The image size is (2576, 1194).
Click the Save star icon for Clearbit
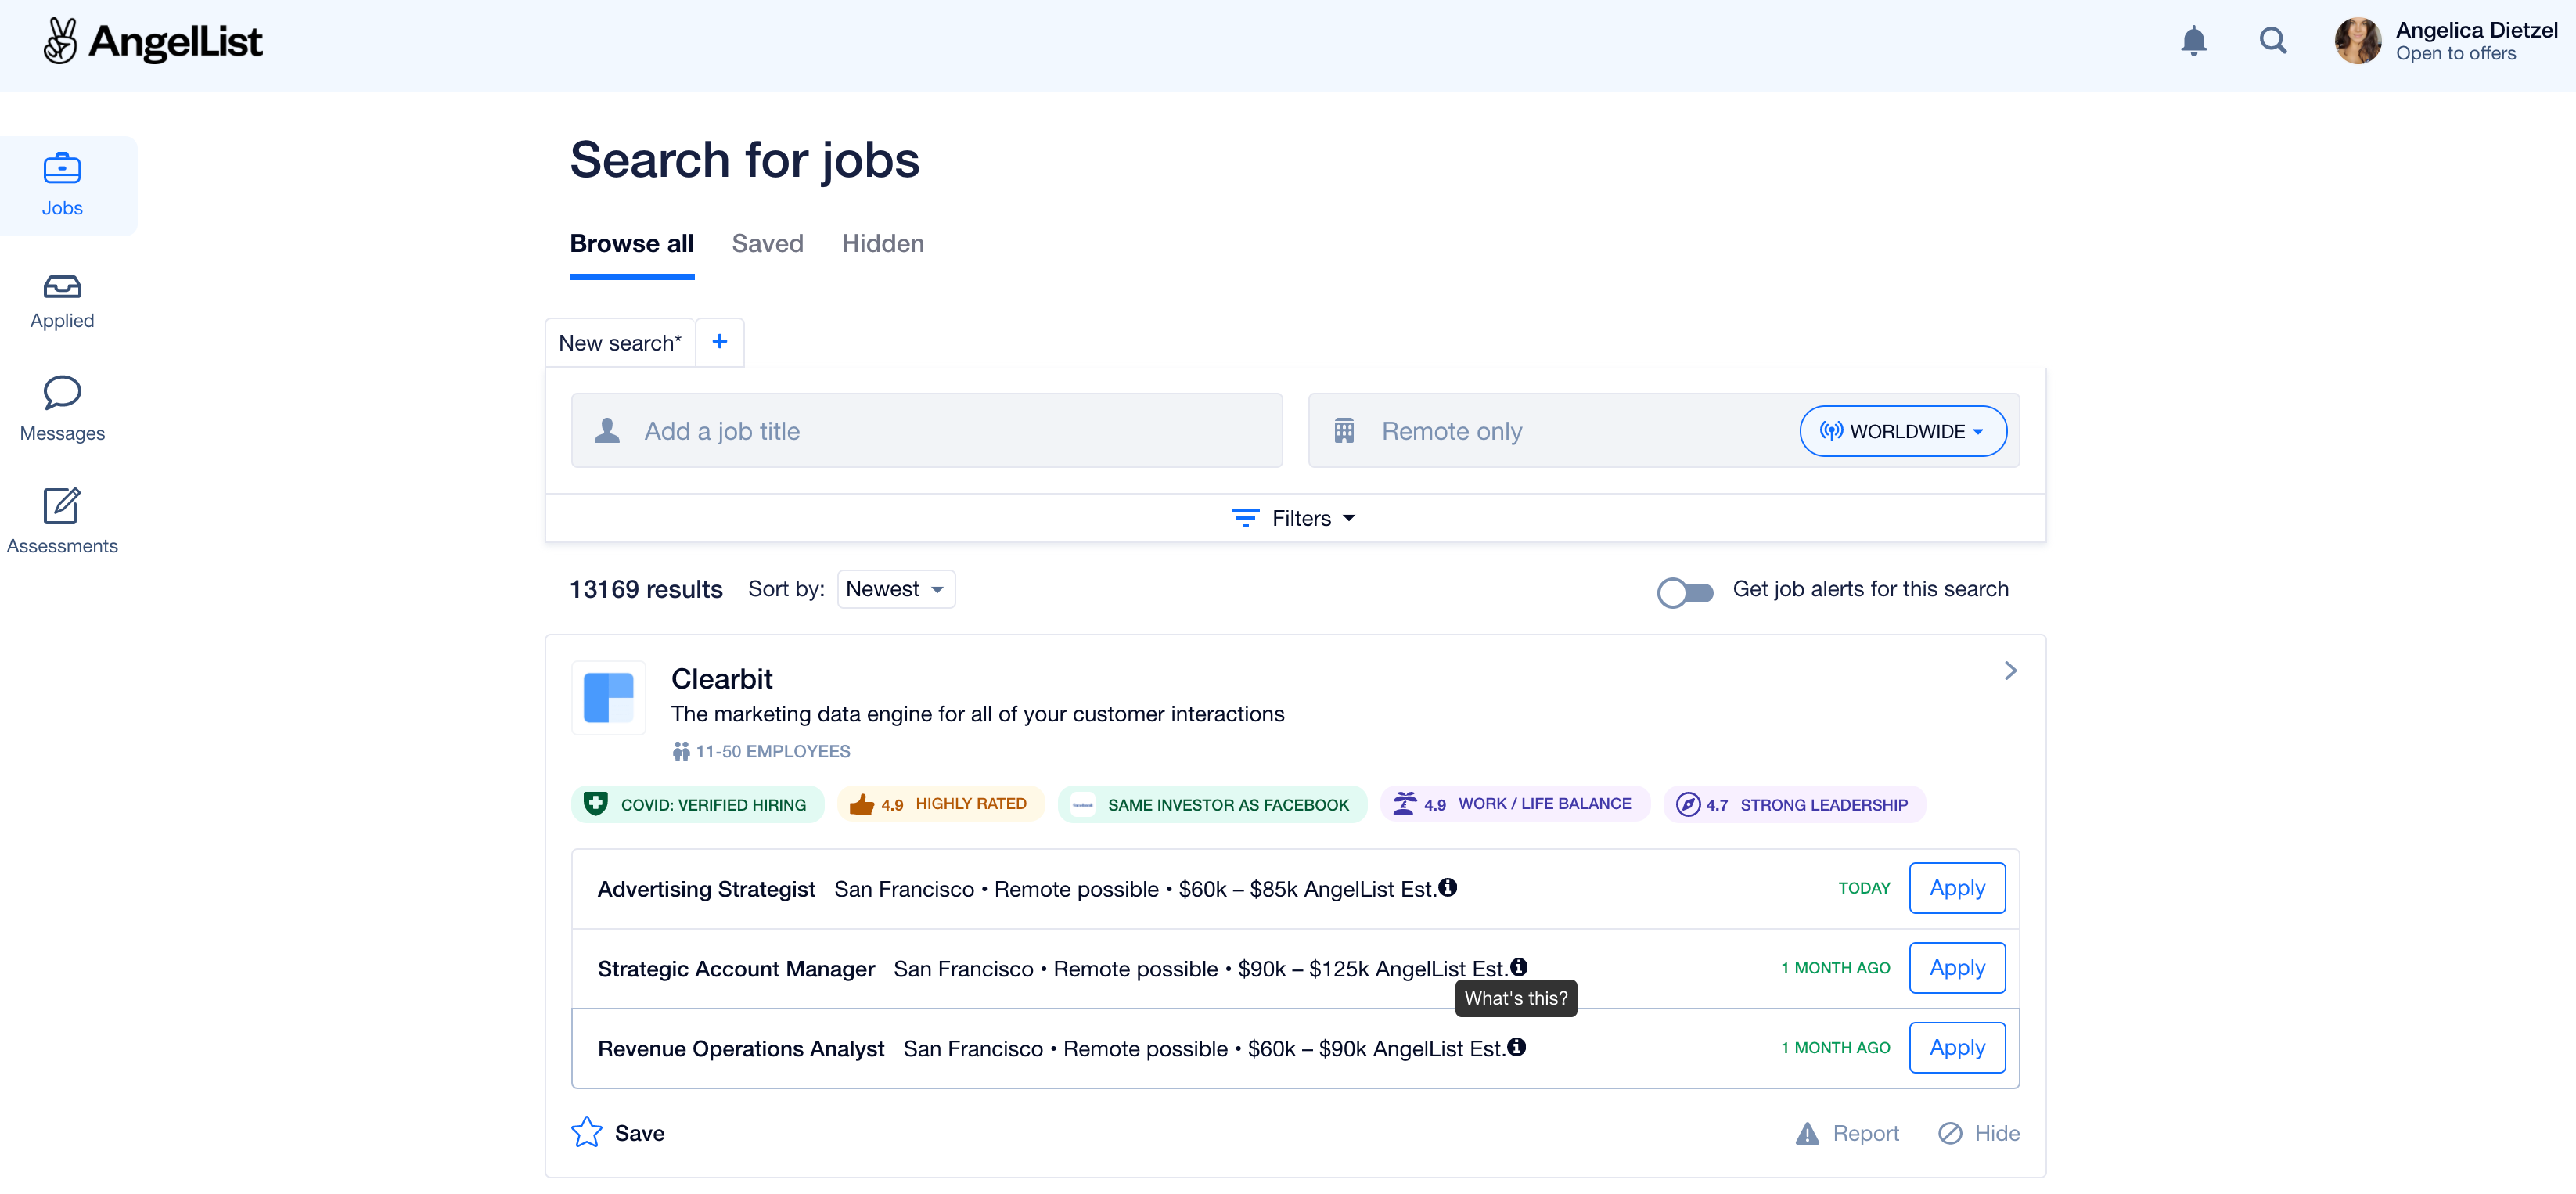pos(587,1132)
